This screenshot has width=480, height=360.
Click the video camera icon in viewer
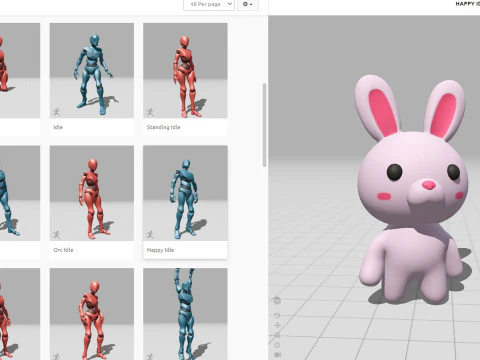[277, 354]
